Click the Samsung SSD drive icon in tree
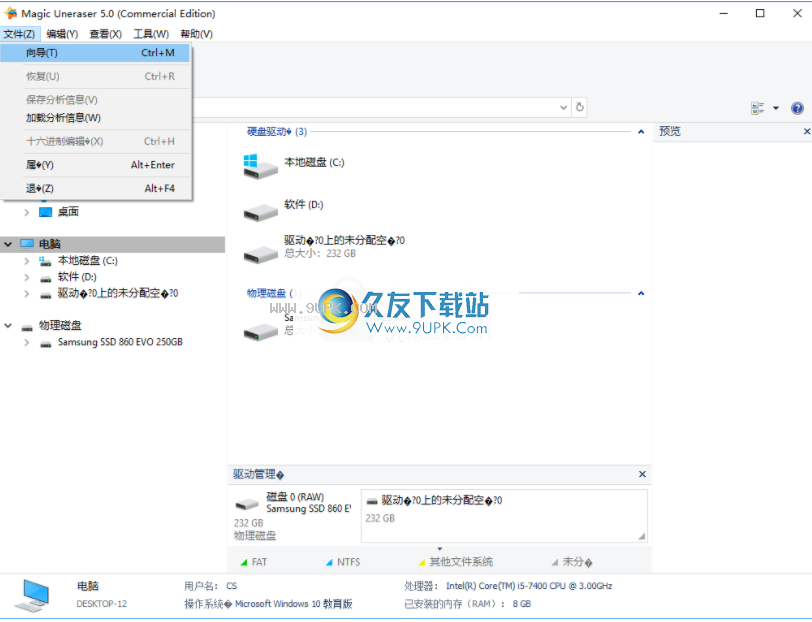This screenshot has width=812, height=622. (x=46, y=344)
